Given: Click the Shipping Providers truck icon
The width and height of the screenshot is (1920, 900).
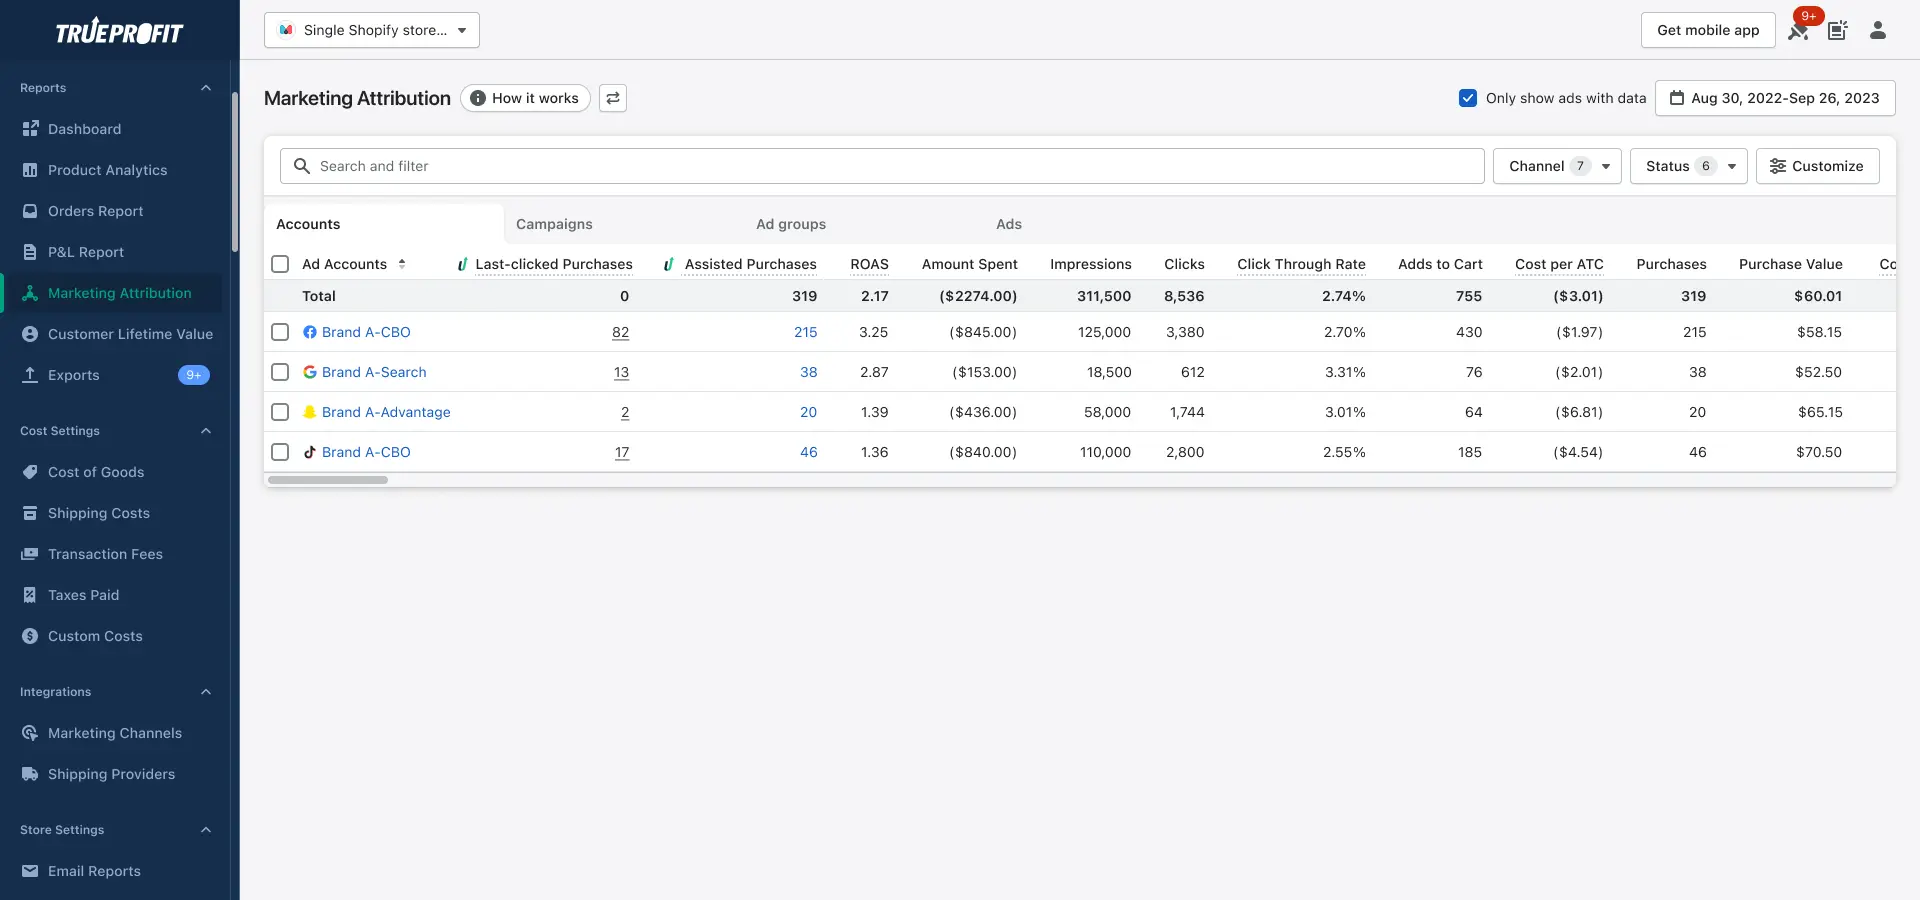Looking at the screenshot, I should coord(30,774).
